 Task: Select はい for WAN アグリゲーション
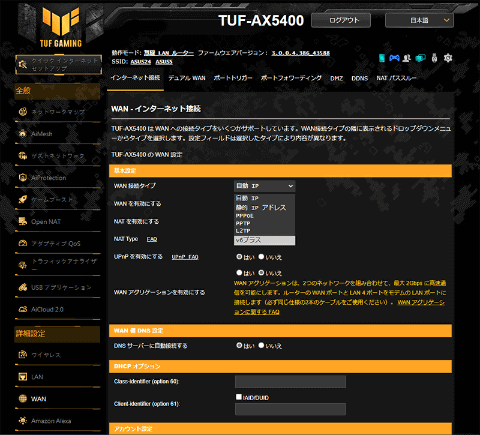(x=239, y=273)
